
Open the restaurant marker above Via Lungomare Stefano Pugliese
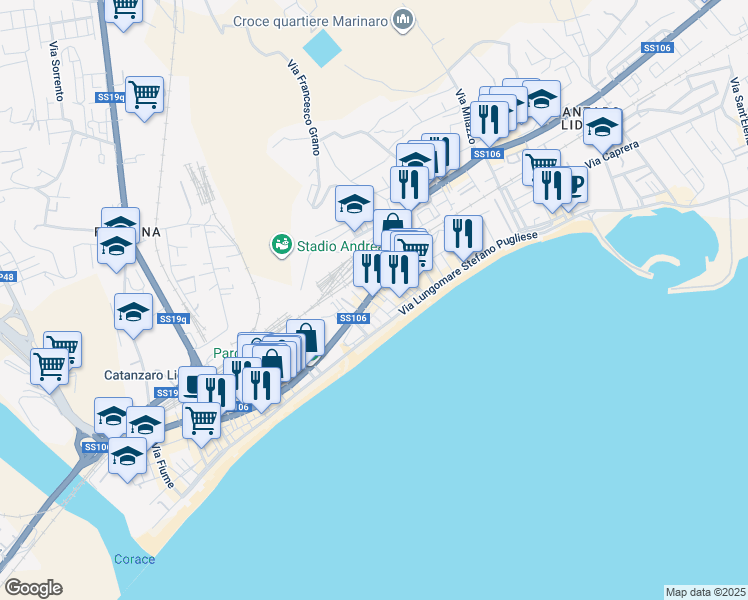(463, 236)
